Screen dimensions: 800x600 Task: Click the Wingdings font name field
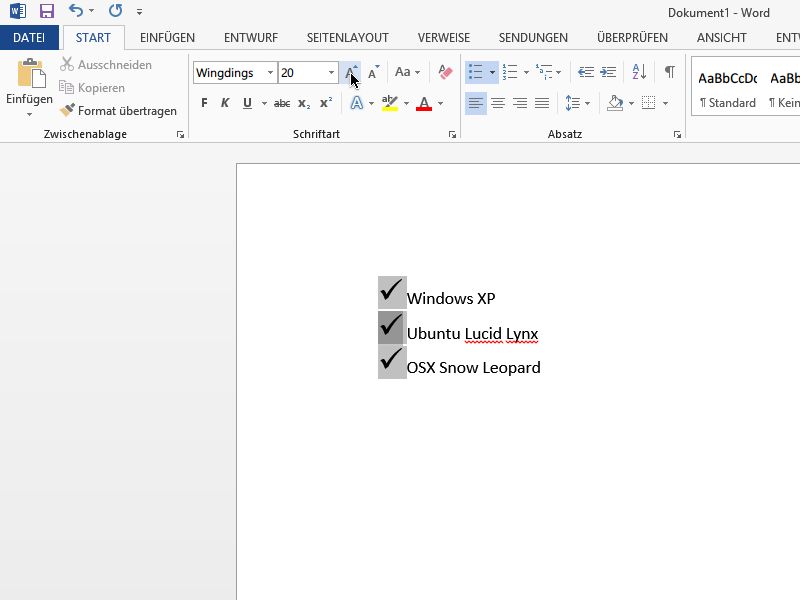[x=230, y=73]
